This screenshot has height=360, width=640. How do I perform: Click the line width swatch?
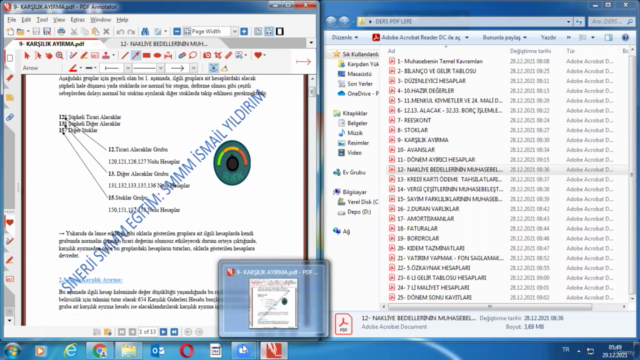89,68
